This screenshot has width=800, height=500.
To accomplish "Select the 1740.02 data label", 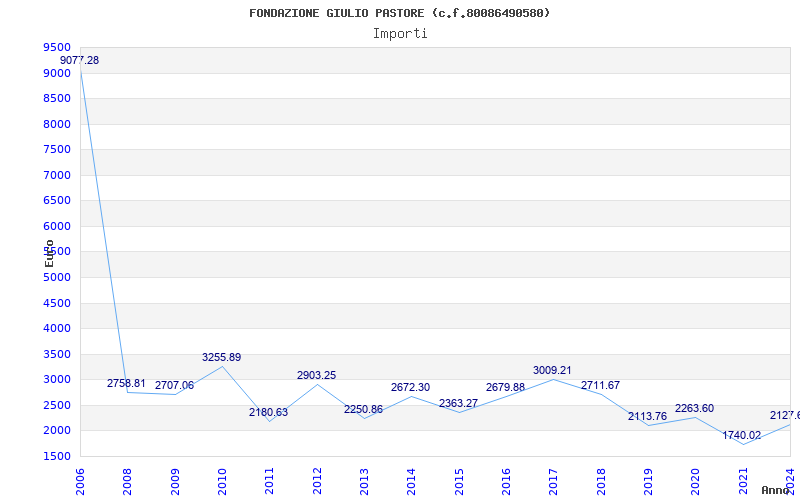I will coord(741,435).
